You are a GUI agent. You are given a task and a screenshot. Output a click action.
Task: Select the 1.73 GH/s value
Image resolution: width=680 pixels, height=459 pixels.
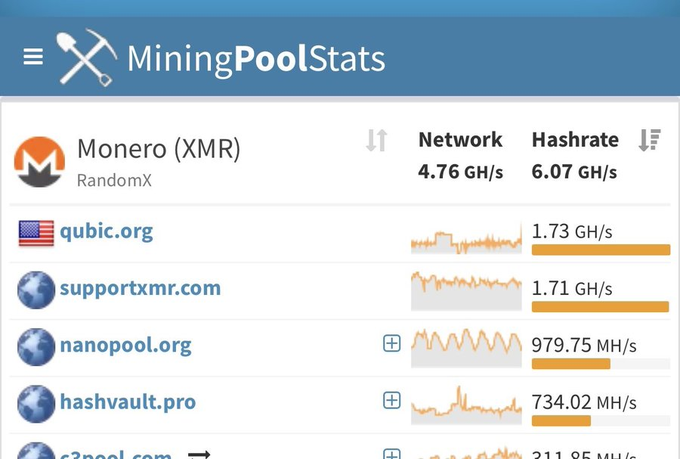coord(572,231)
